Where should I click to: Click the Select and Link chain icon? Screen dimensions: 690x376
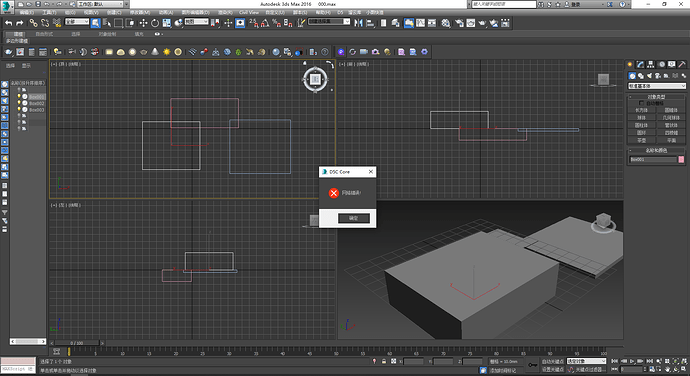33,23
